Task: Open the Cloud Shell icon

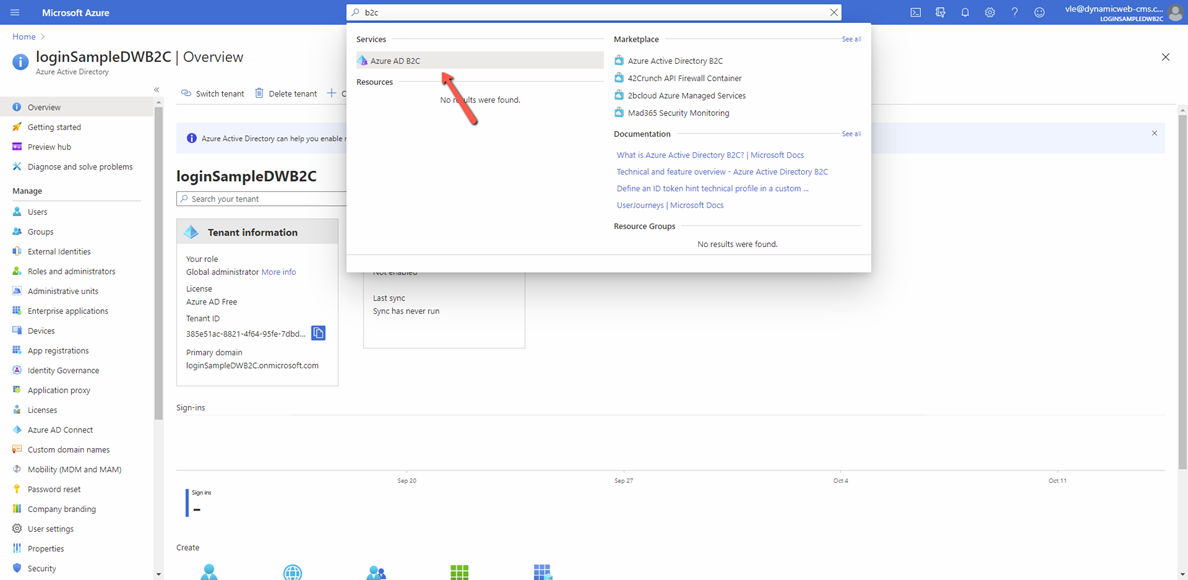Action: [x=915, y=13]
